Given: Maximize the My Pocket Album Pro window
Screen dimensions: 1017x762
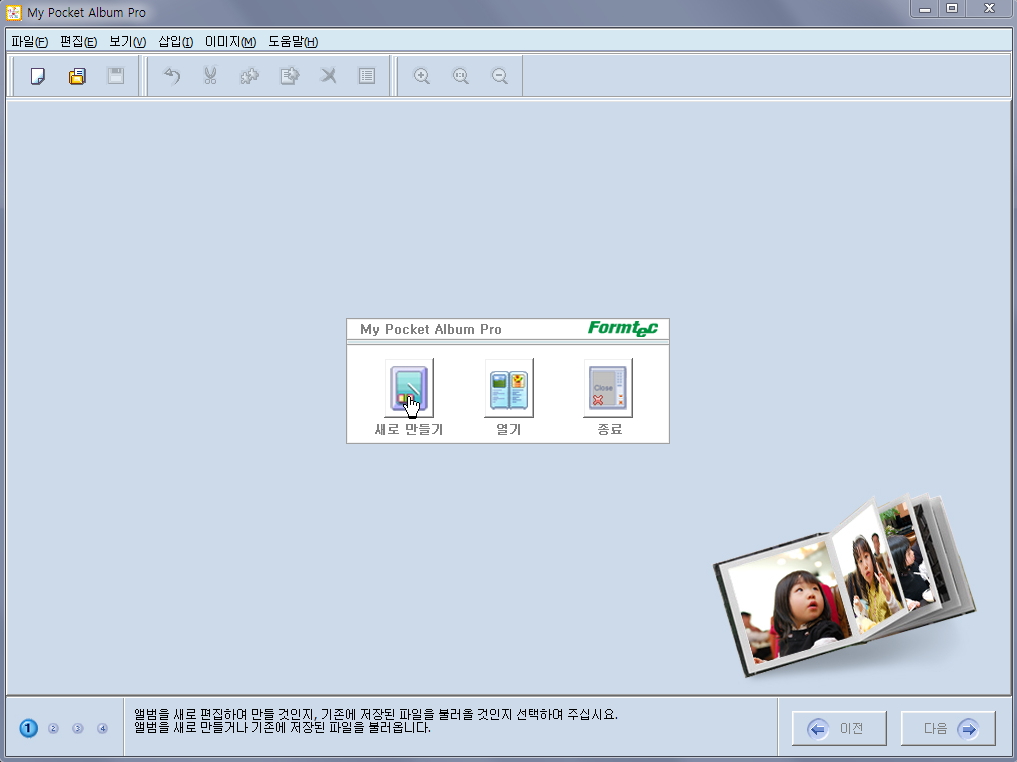Looking at the screenshot, I should (x=952, y=9).
